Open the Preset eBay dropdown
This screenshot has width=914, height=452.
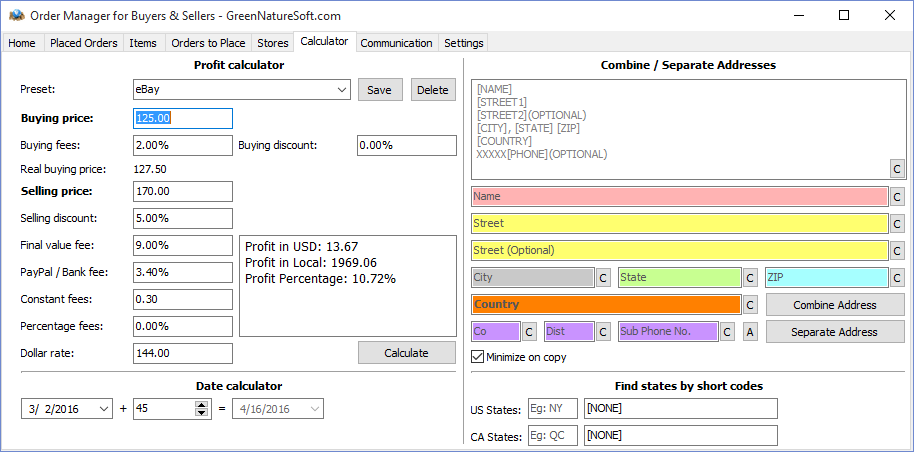[x=342, y=90]
